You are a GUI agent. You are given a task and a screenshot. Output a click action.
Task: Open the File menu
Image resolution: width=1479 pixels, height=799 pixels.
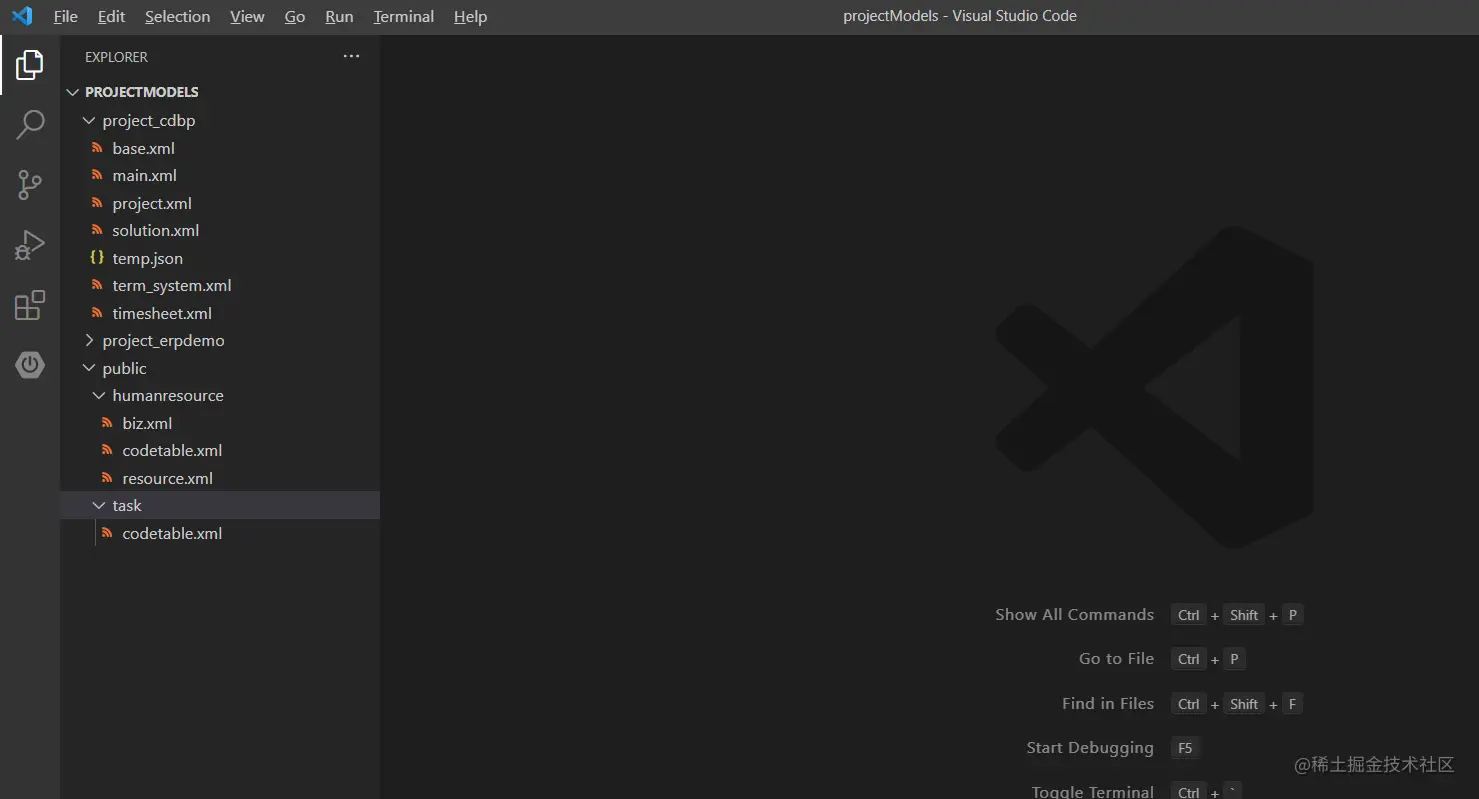(65, 16)
